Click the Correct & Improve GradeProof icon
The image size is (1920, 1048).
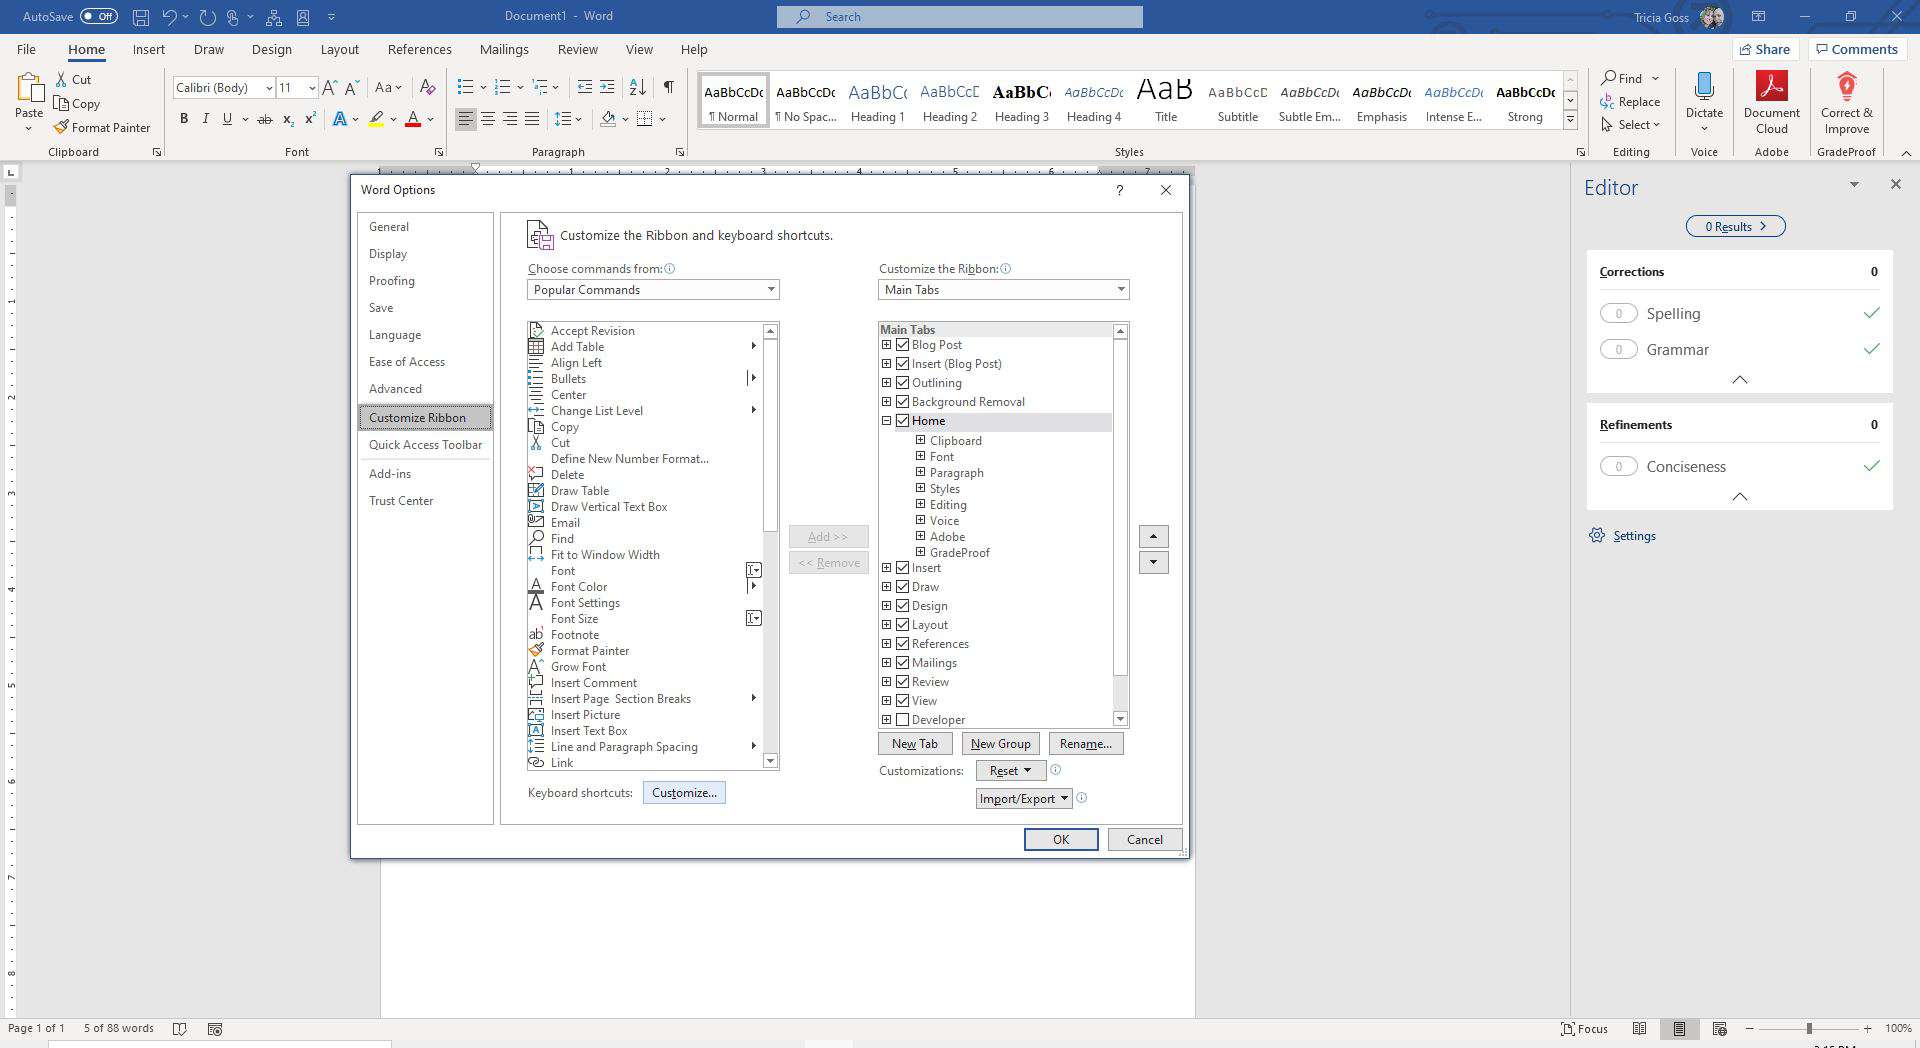[x=1846, y=87]
